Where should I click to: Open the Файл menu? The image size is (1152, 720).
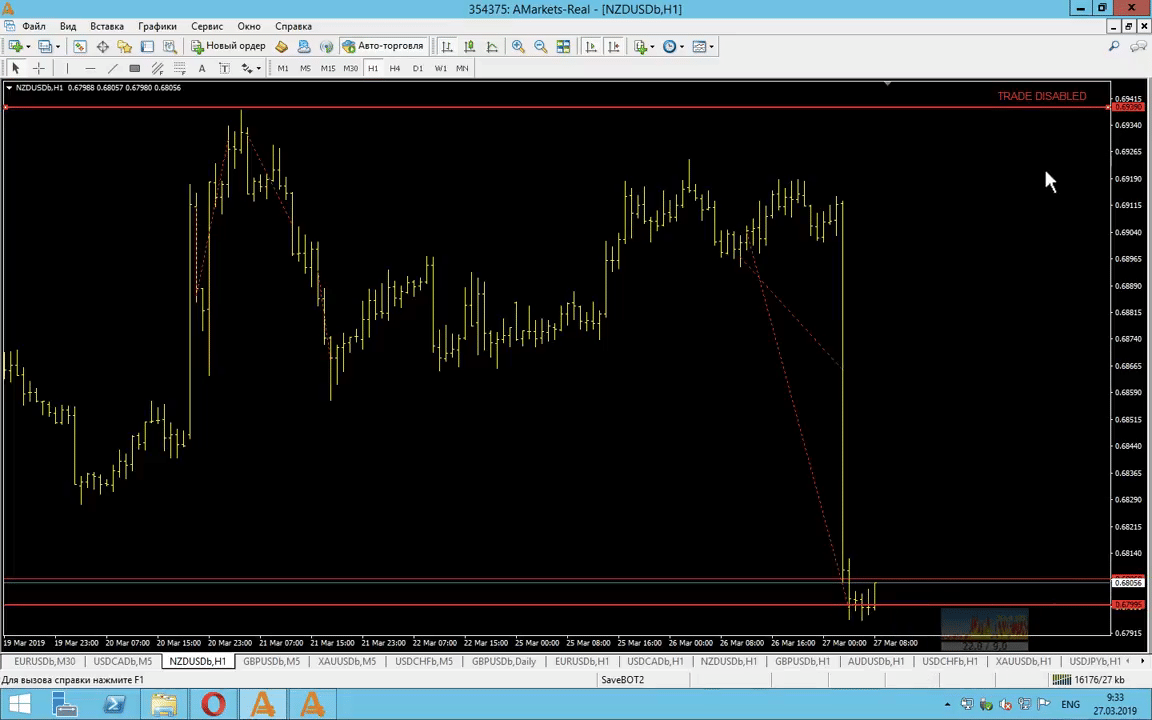34,26
